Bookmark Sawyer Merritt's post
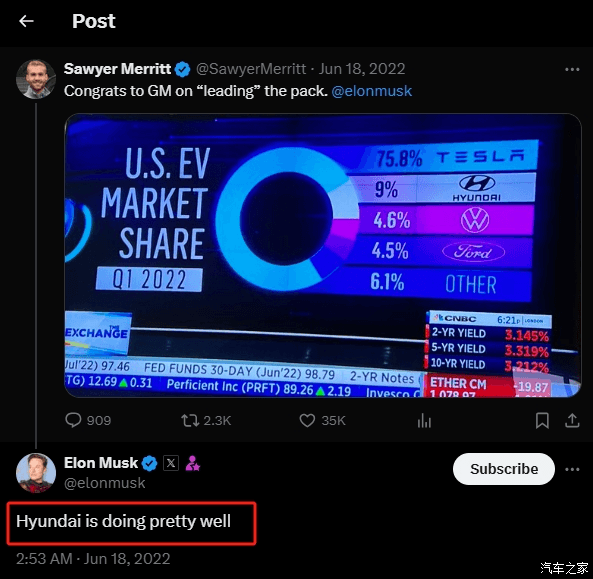 pyautogui.click(x=542, y=421)
